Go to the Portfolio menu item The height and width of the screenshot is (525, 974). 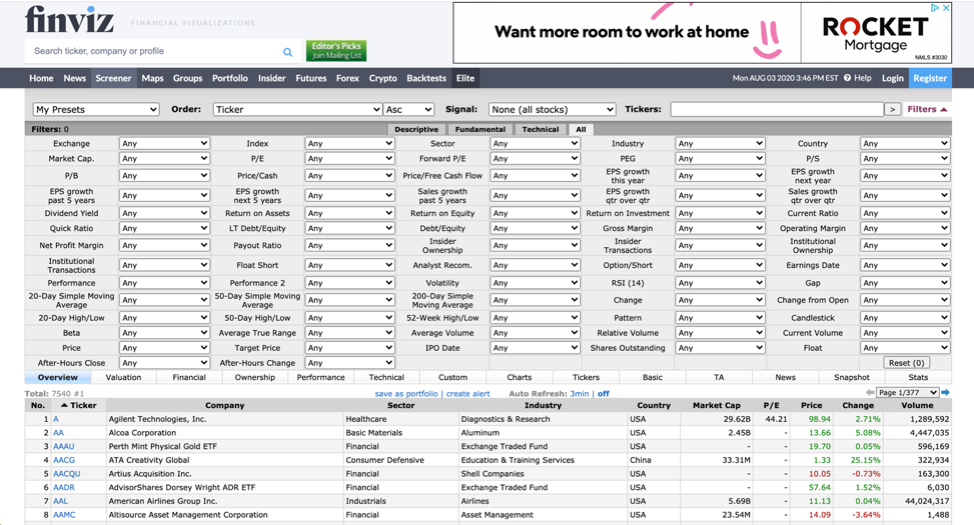(230, 78)
